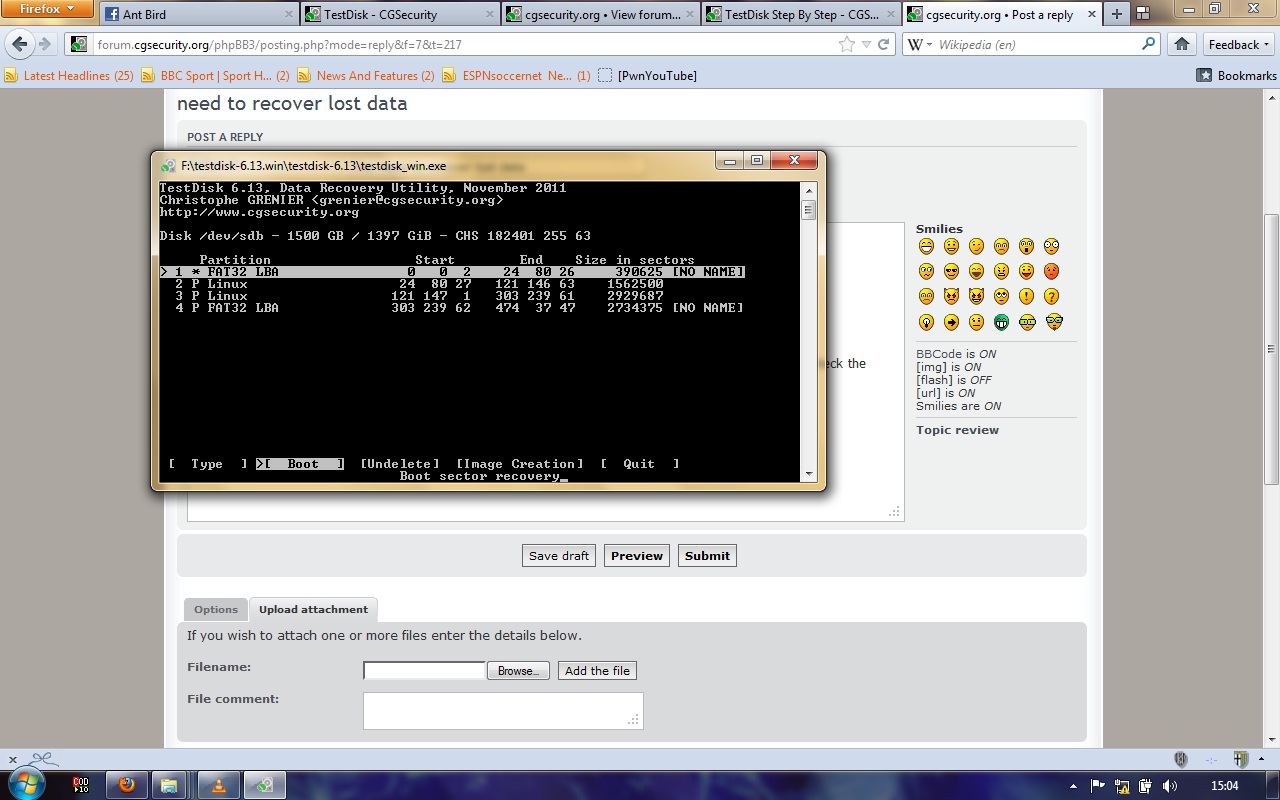Open the URL history dropdown arrow
Image resolution: width=1280 pixels, height=800 pixels.
point(866,44)
